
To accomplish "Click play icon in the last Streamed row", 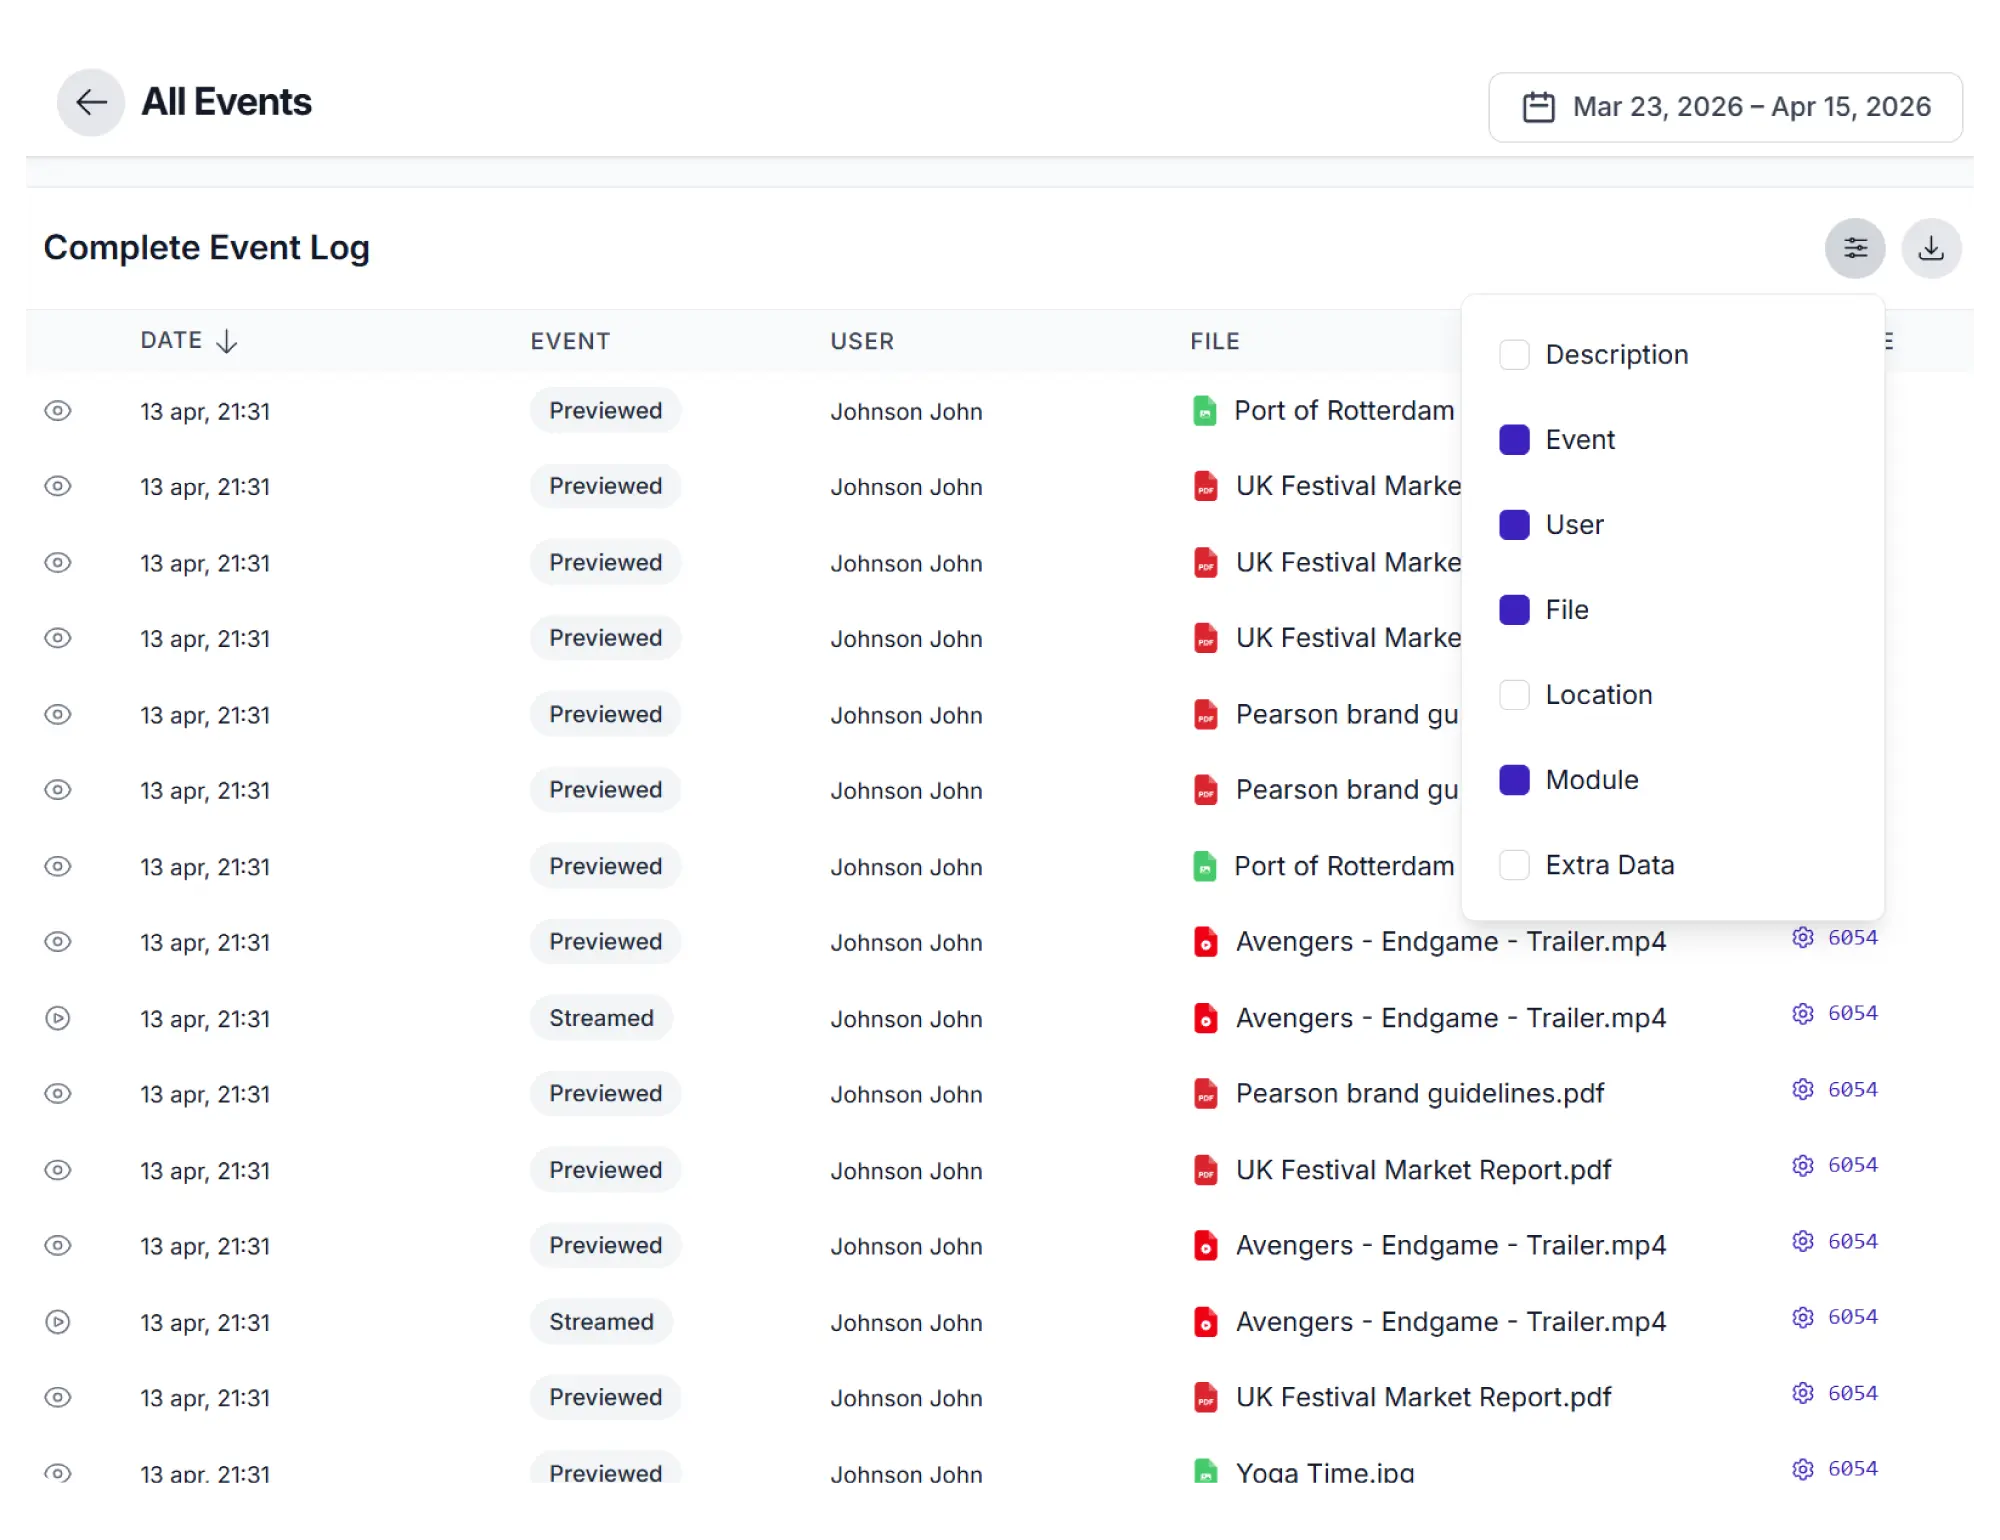I will coord(58,1322).
